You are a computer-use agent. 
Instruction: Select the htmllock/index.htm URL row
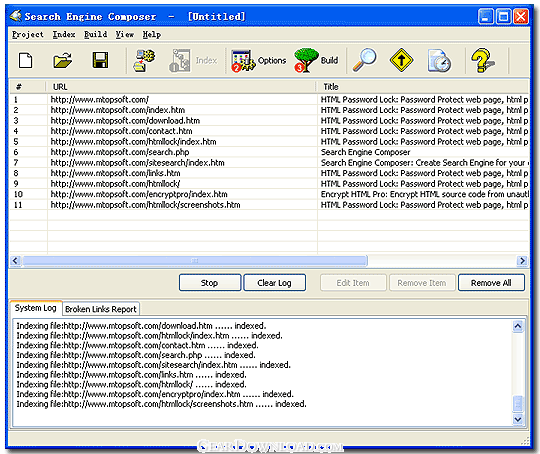pos(269,142)
